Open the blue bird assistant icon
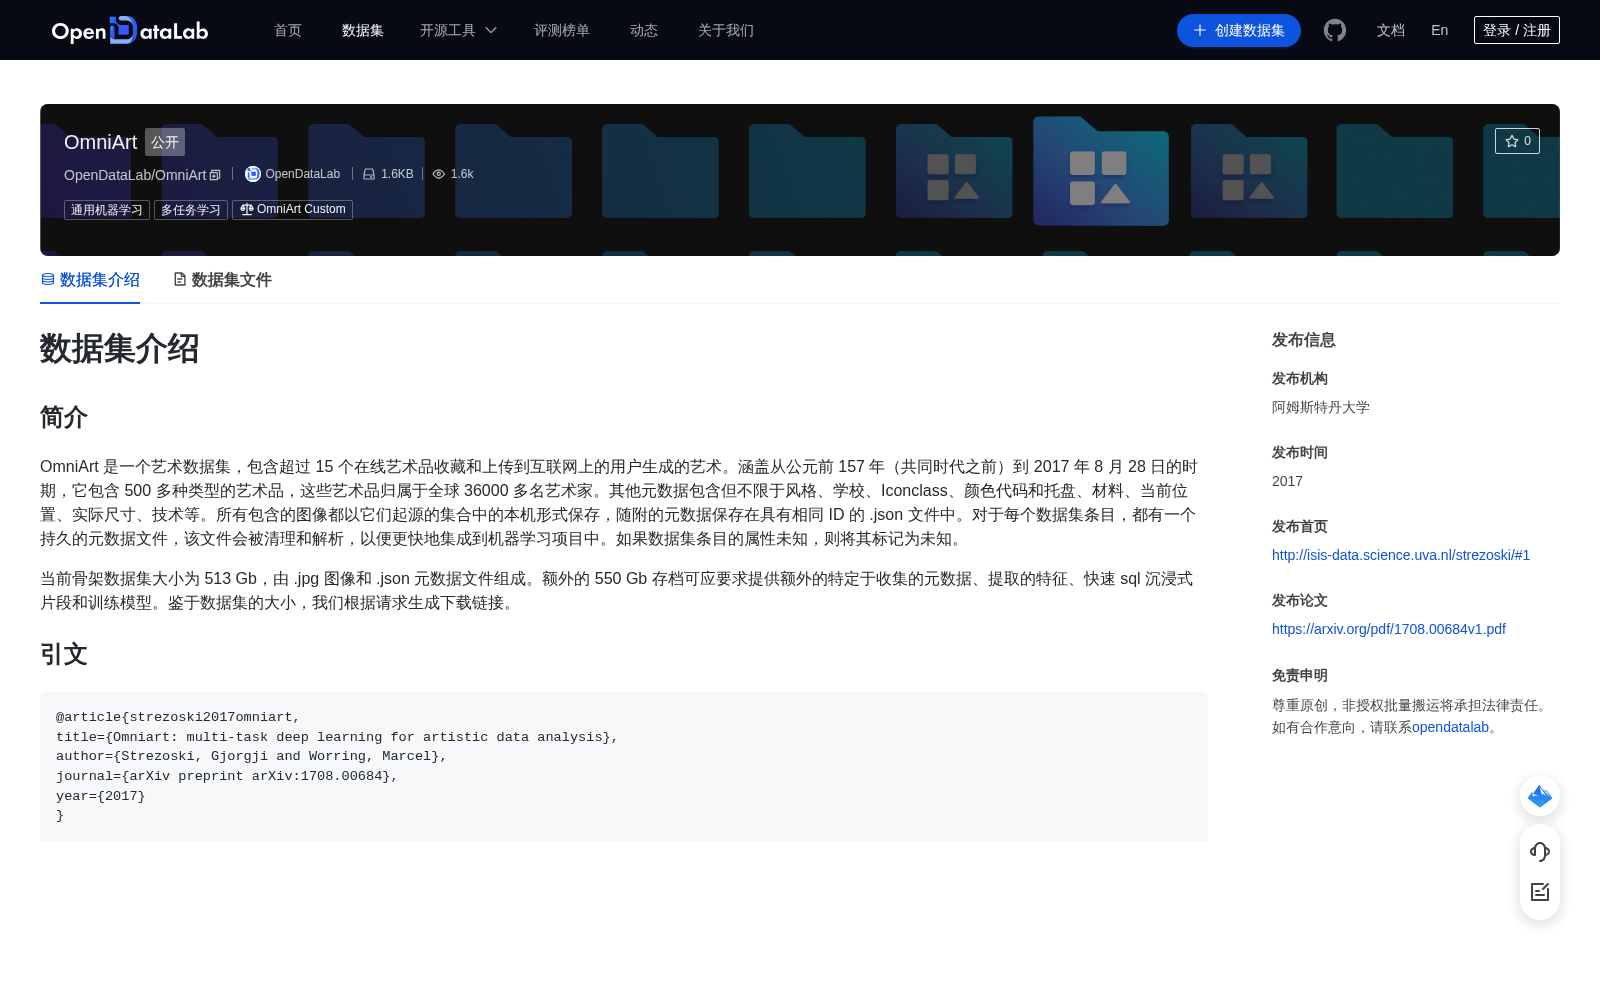Image resolution: width=1600 pixels, height=1000 pixels. 1540,796
